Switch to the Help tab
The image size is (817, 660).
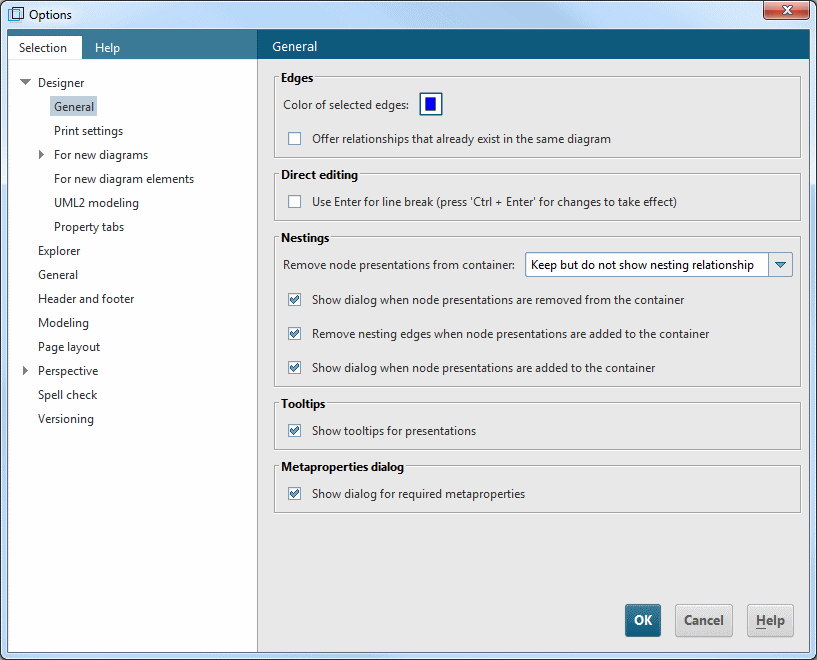[107, 47]
